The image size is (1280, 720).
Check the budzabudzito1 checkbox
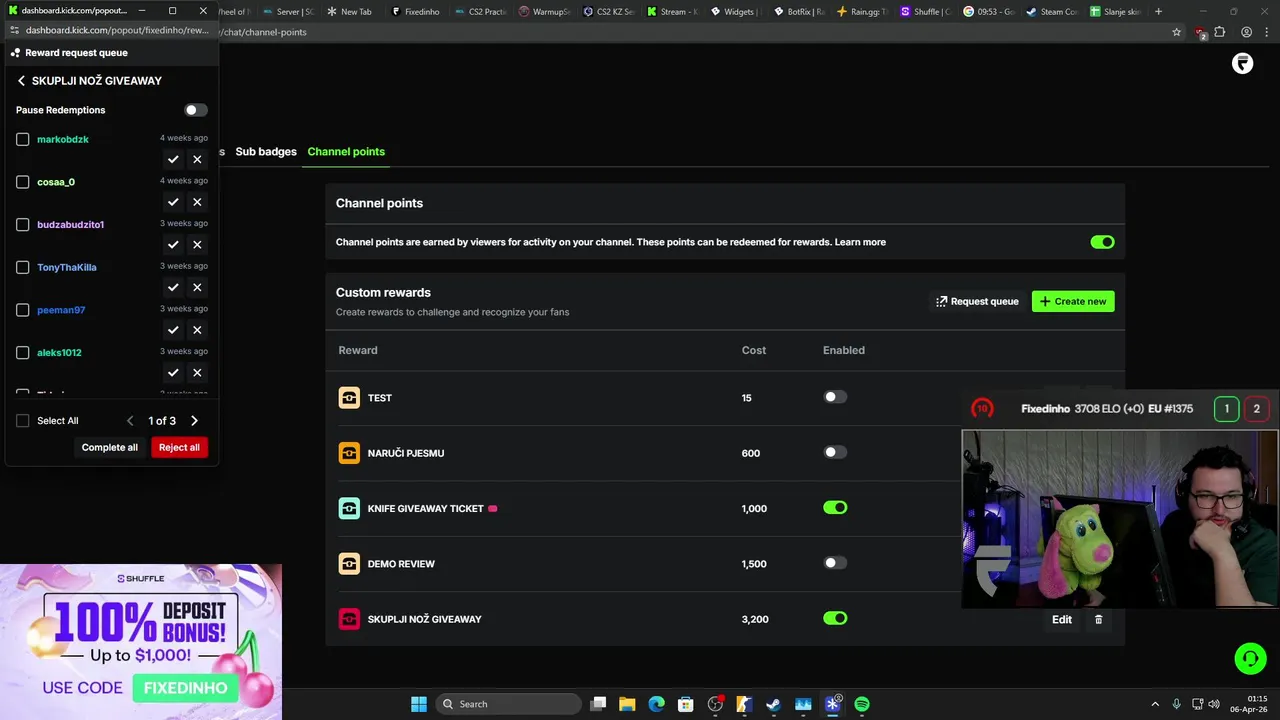point(23,224)
